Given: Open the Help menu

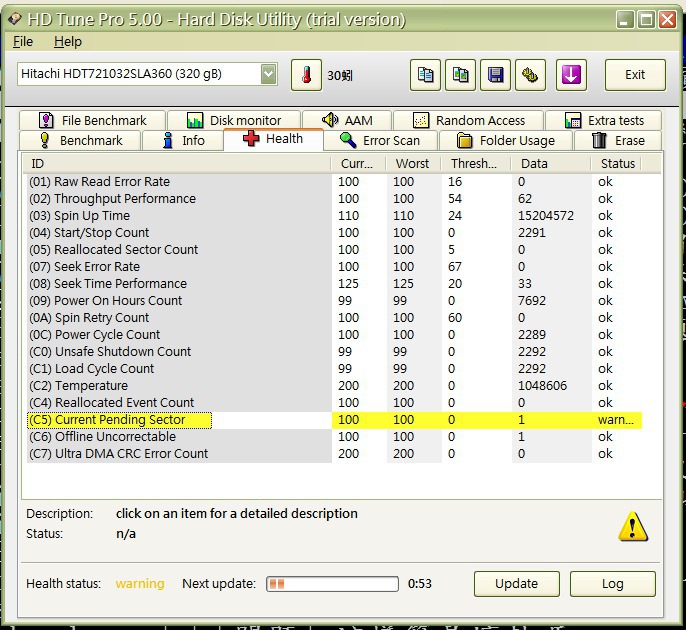Looking at the screenshot, I should [x=68, y=42].
